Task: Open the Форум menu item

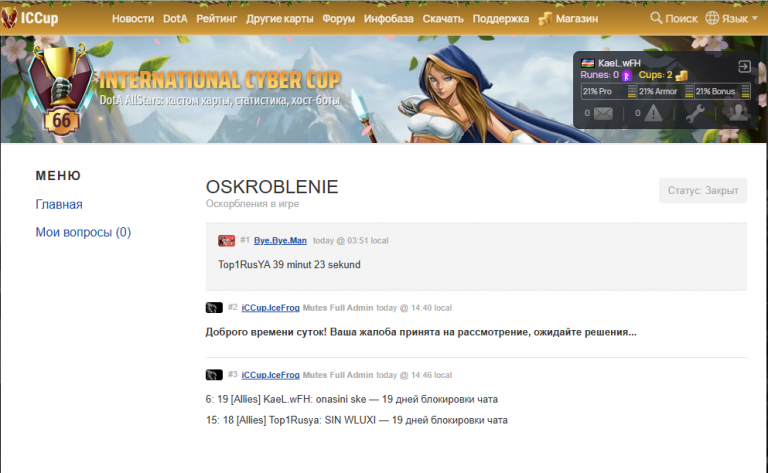Action: coord(338,19)
